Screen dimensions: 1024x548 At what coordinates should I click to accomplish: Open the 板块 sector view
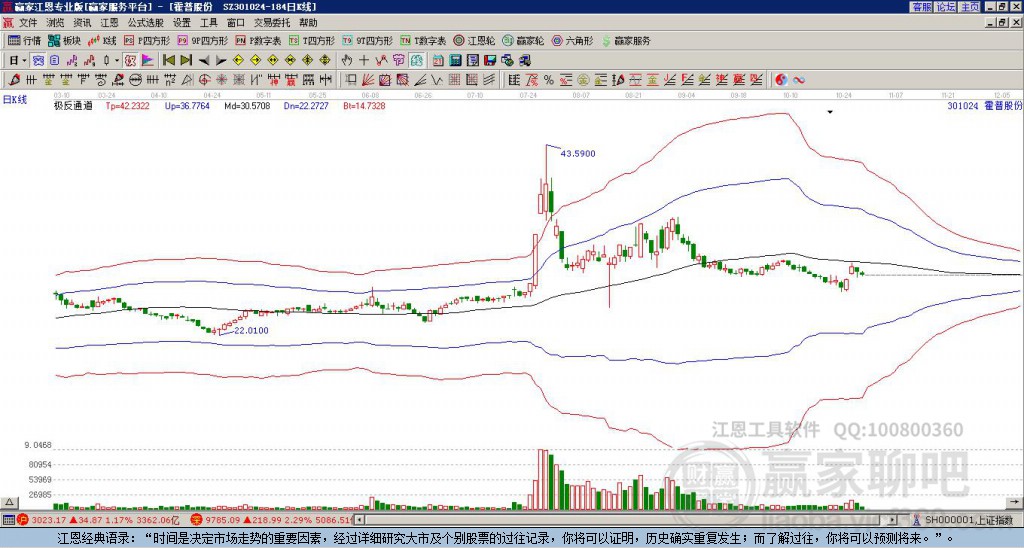tap(64, 40)
